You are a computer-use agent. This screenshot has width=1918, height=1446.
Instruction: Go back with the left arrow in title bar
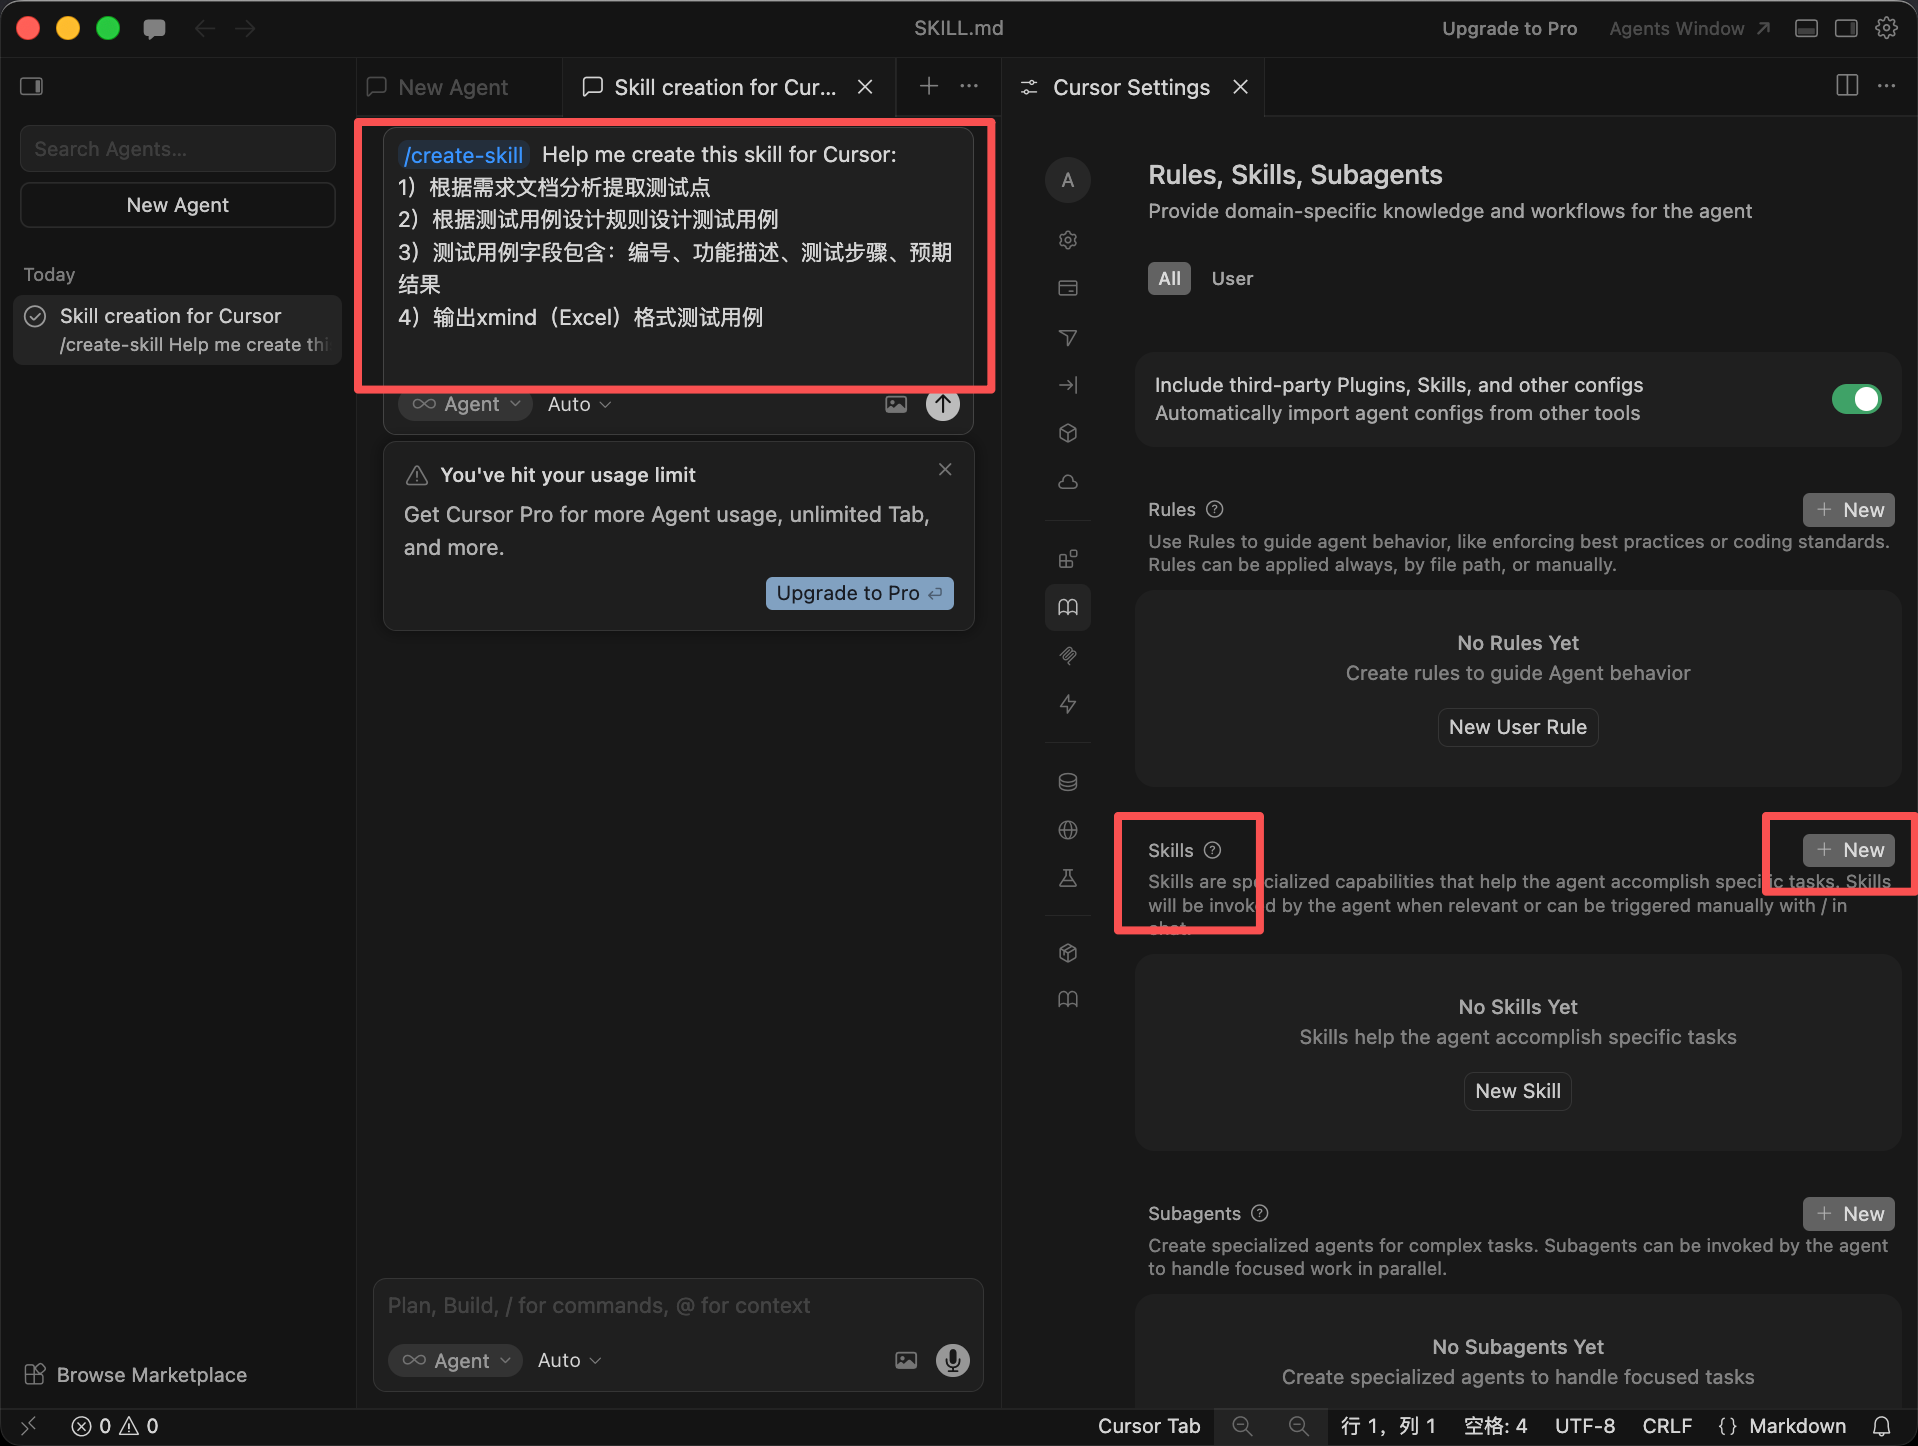click(x=205, y=29)
